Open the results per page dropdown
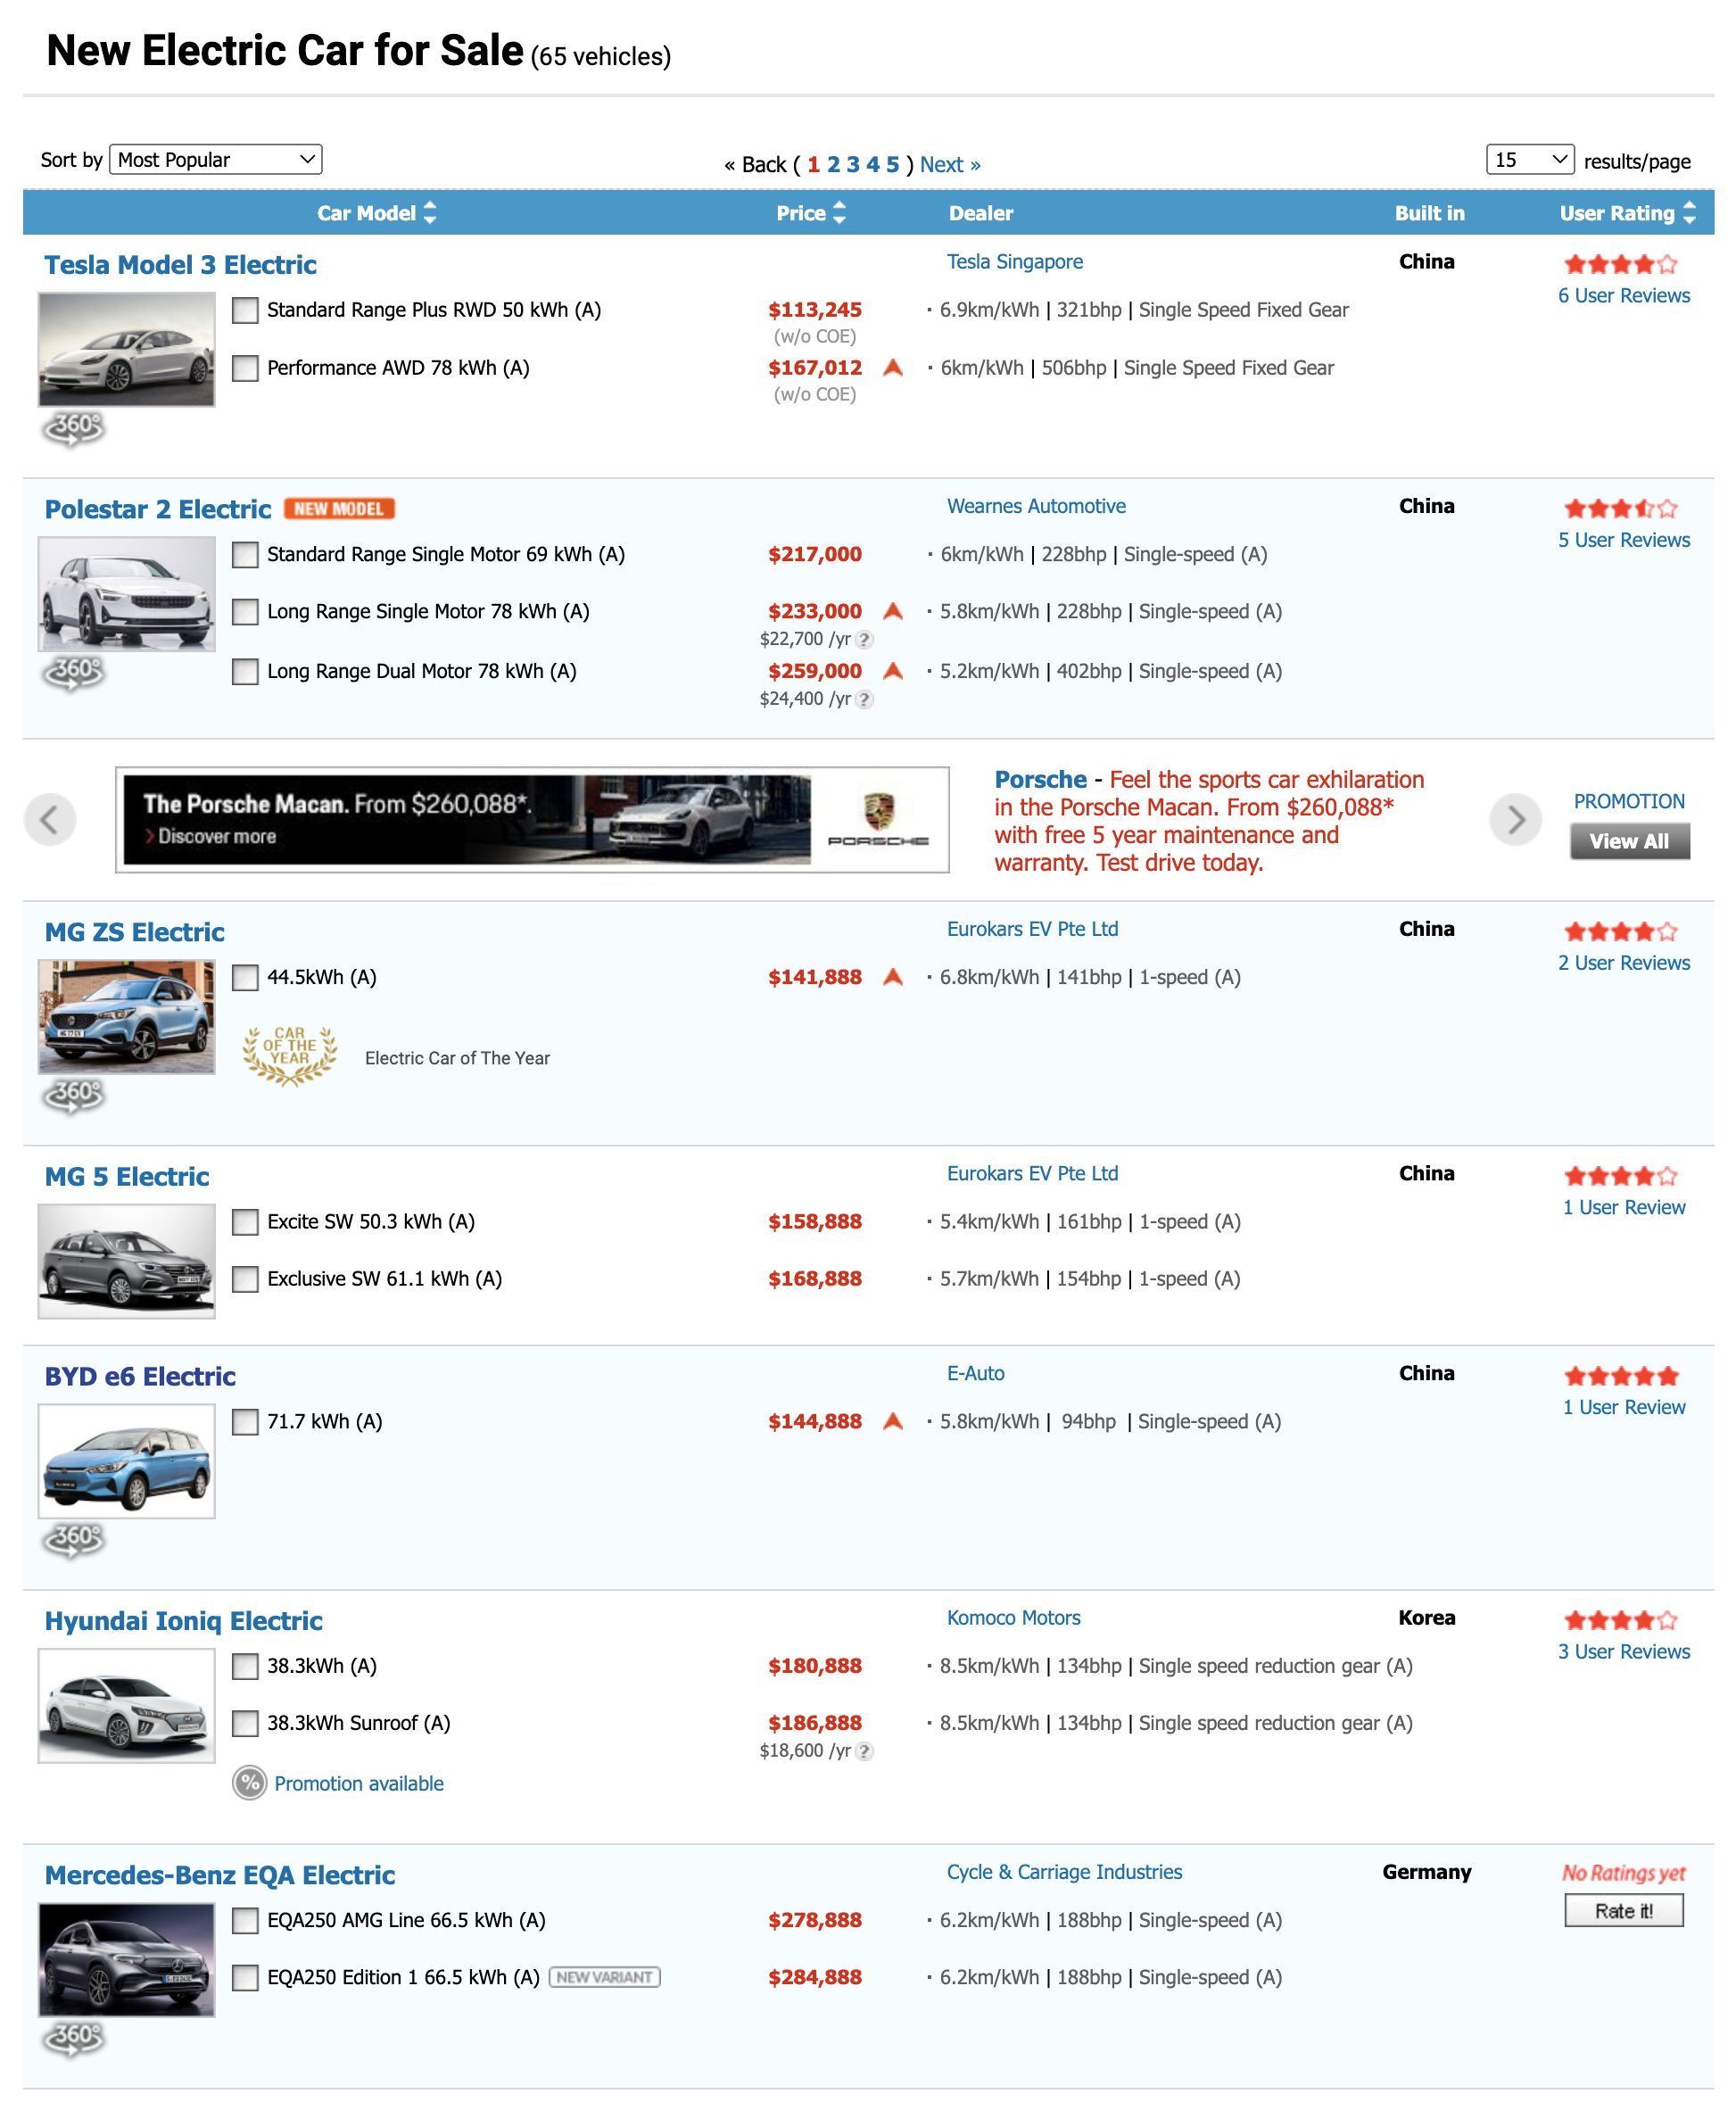This screenshot has width=1736, height=2102. tap(1529, 160)
